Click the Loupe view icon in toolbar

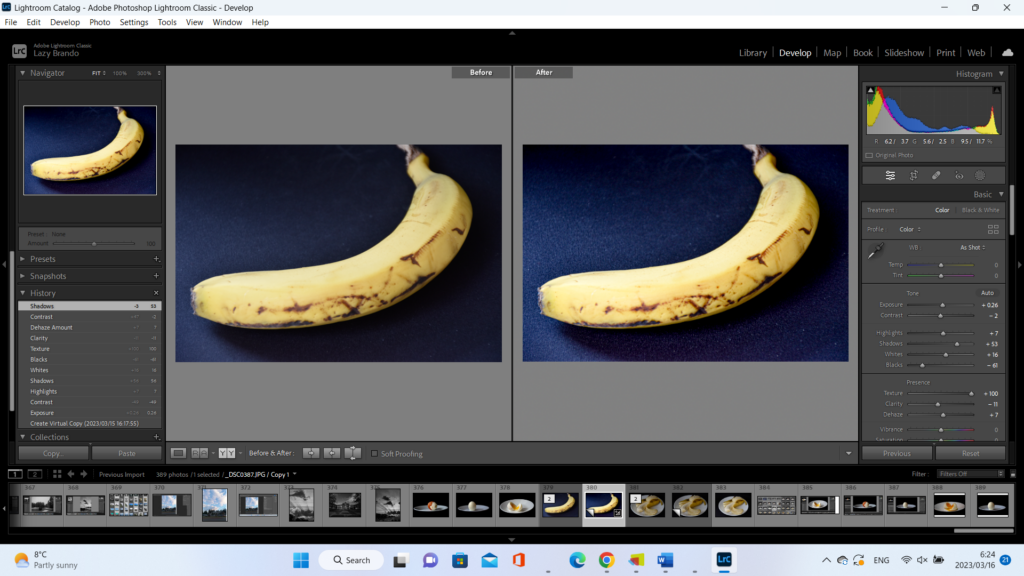click(179, 453)
